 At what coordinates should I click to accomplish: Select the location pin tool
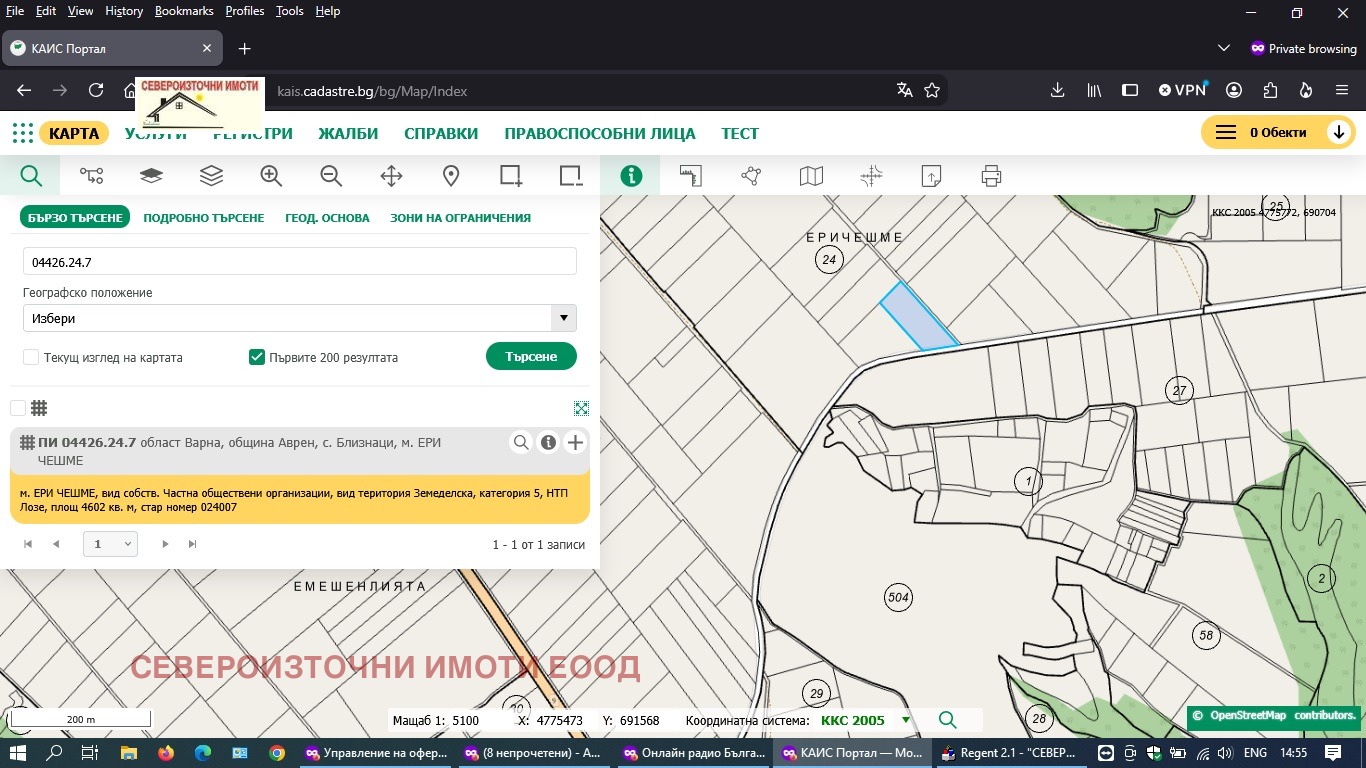pos(451,176)
